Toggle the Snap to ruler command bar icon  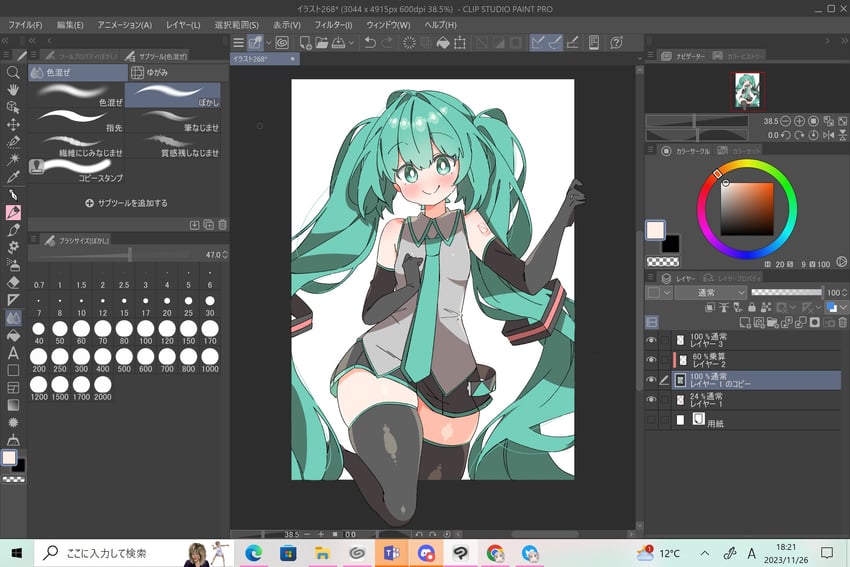[538, 42]
